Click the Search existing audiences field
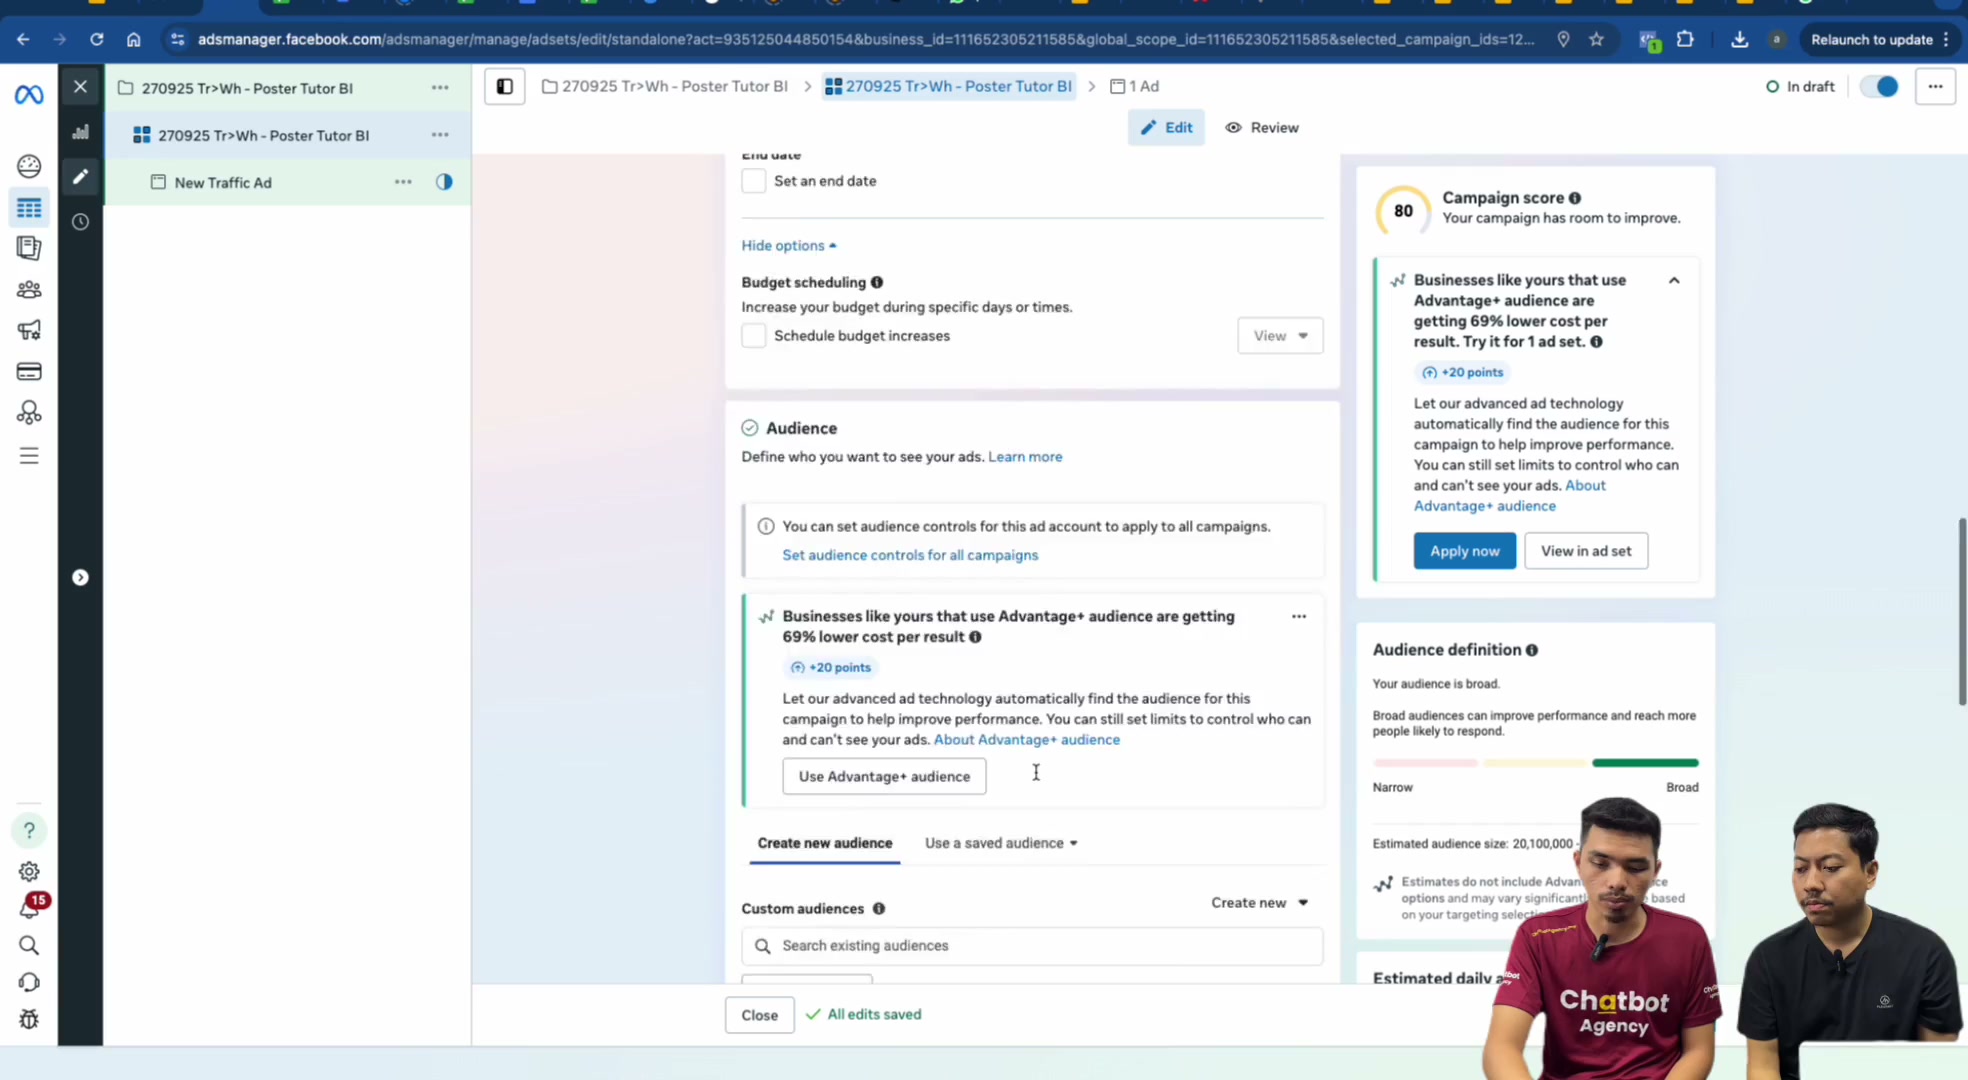The width and height of the screenshot is (1968, 1080). 1032,946
